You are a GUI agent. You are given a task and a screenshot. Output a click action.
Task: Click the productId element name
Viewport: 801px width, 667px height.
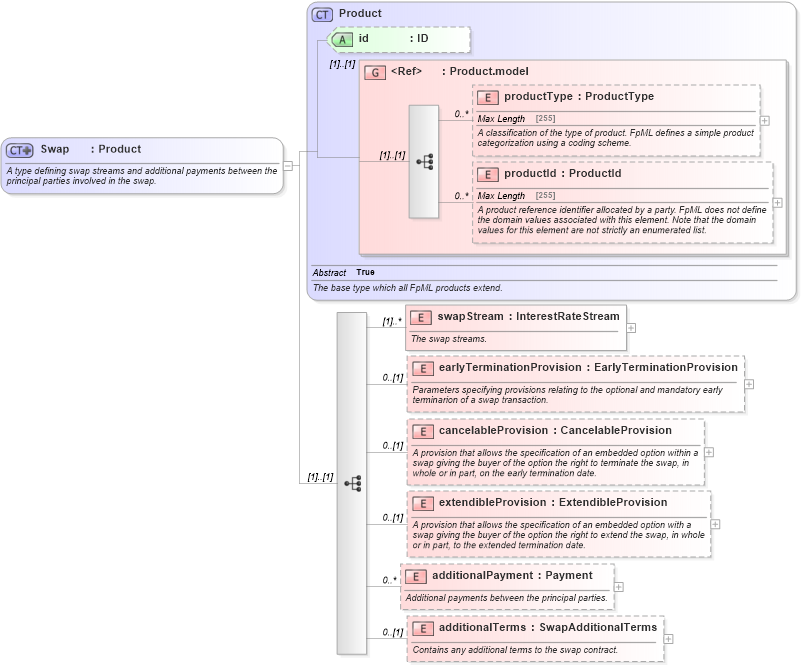pos(530,174)
